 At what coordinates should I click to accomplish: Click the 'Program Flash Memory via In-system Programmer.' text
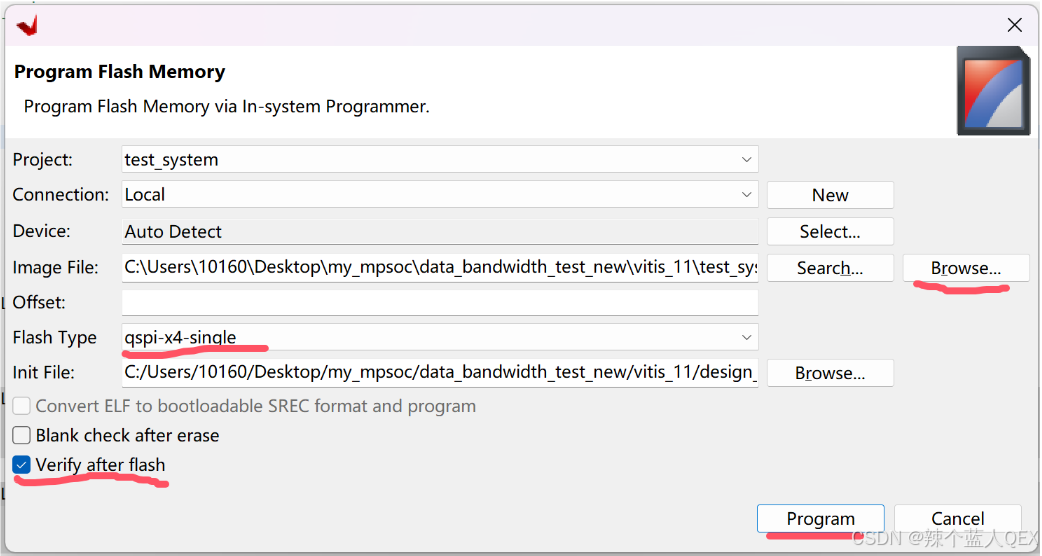[227, 107]
